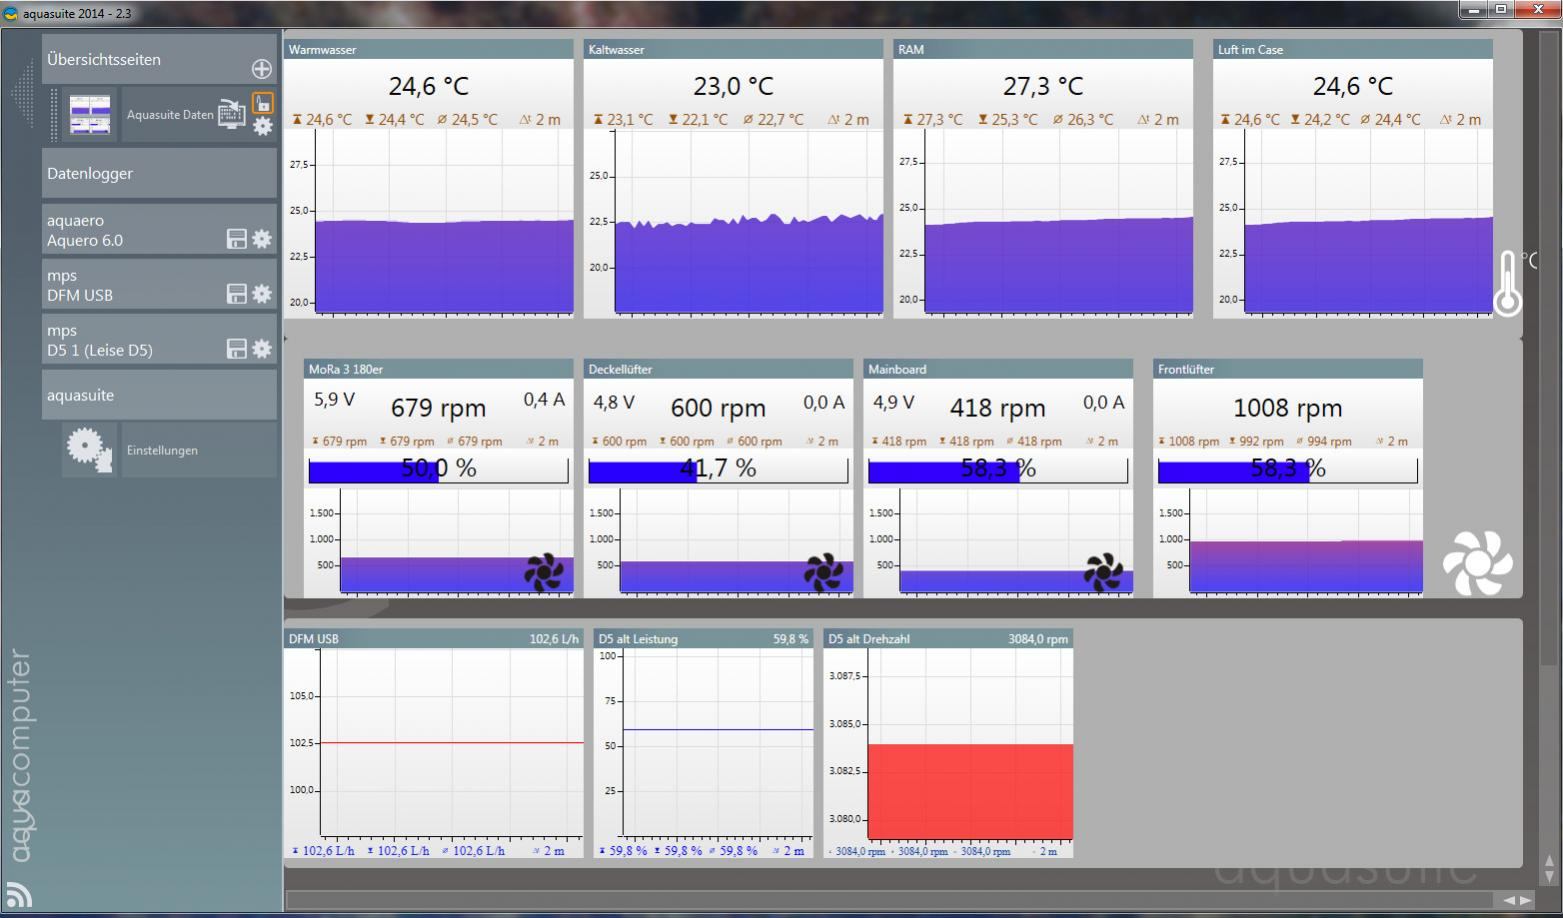Click the left arrow of horizontal scrollbar

point(1508,900)
